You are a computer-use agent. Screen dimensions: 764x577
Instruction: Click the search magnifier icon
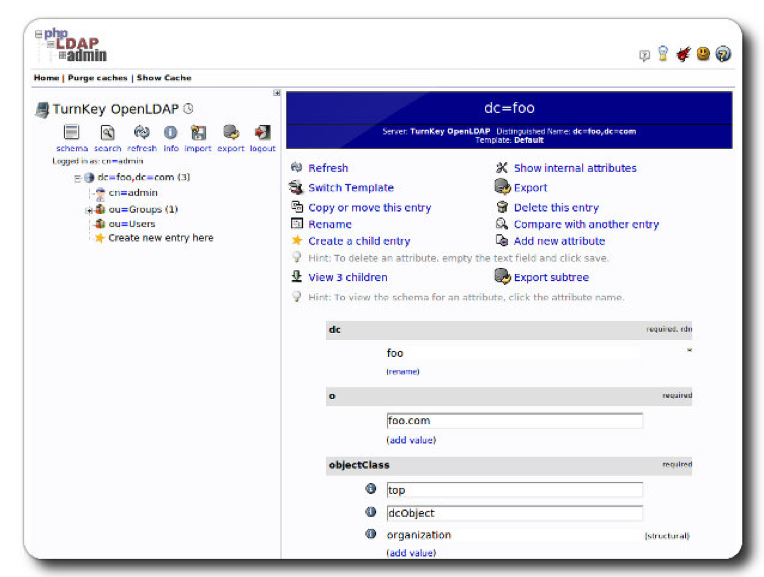(107, 132)
